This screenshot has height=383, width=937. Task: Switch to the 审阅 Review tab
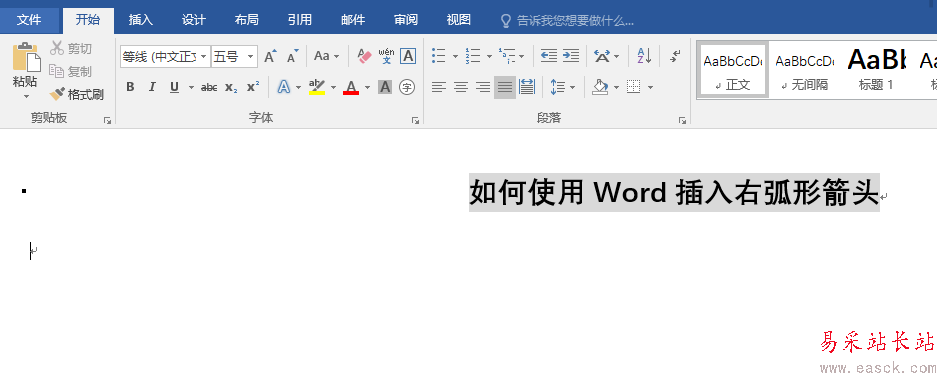pyautogui.click(x=406, y=20)
